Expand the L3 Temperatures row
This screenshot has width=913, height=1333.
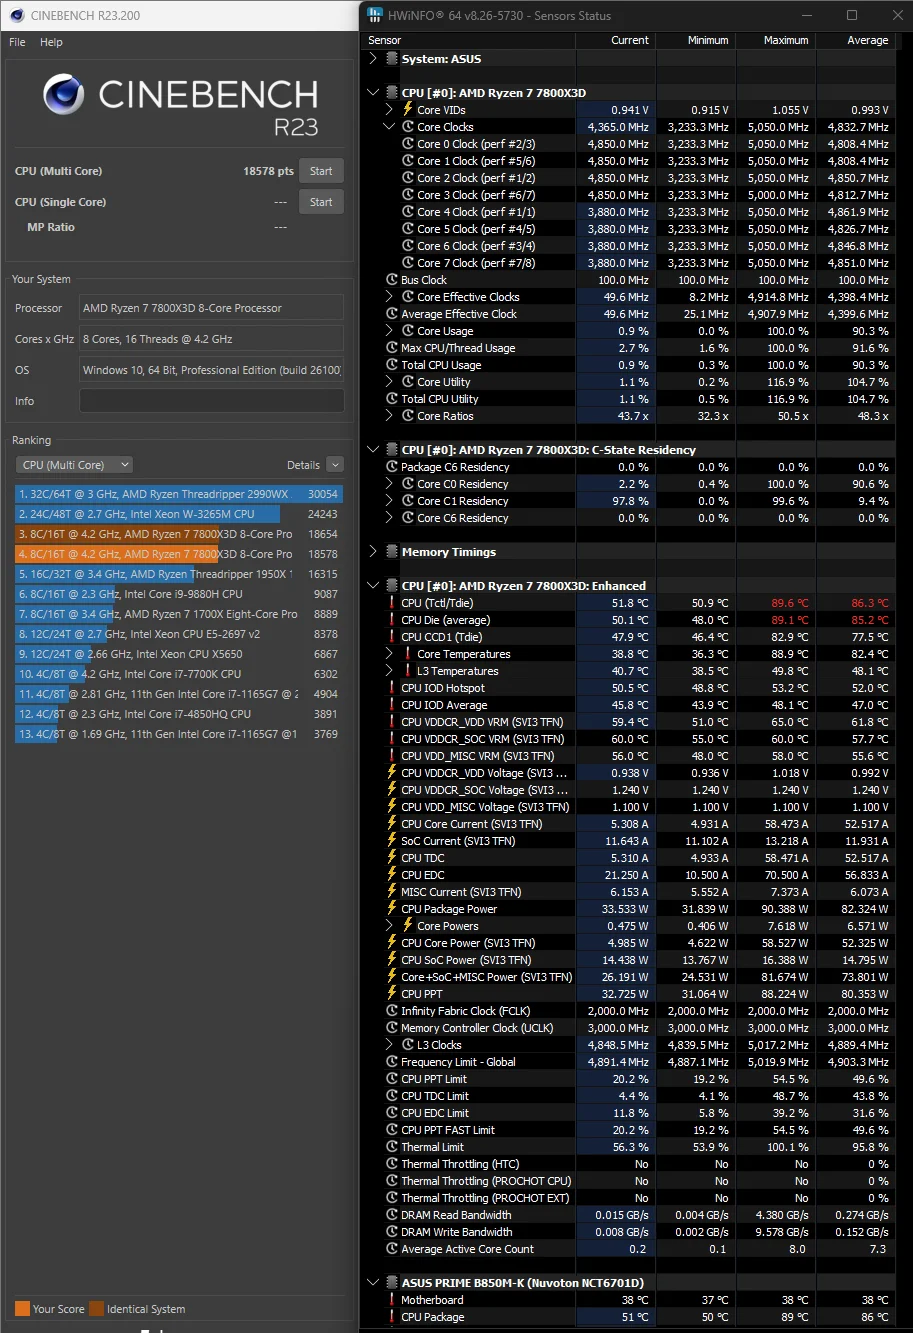(390, 671)
